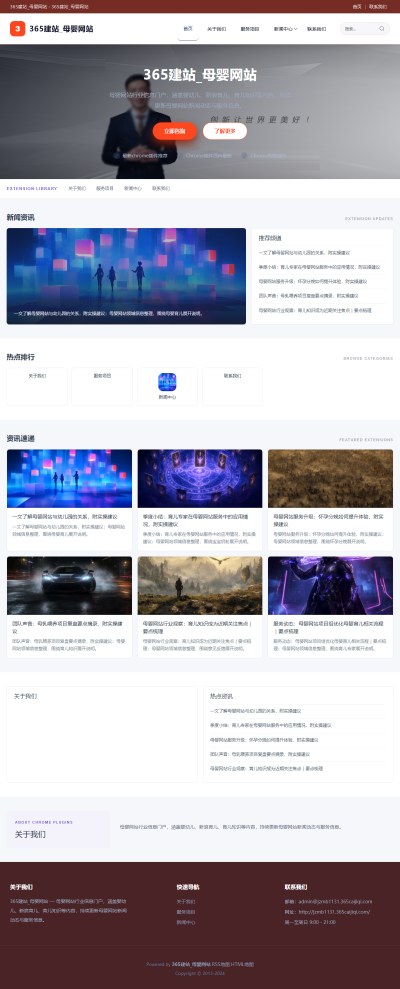The height and width of the screenshot is (989, 400).
Task: Open the 服务项目 card in 热点排行
Action: click(102, 386)
